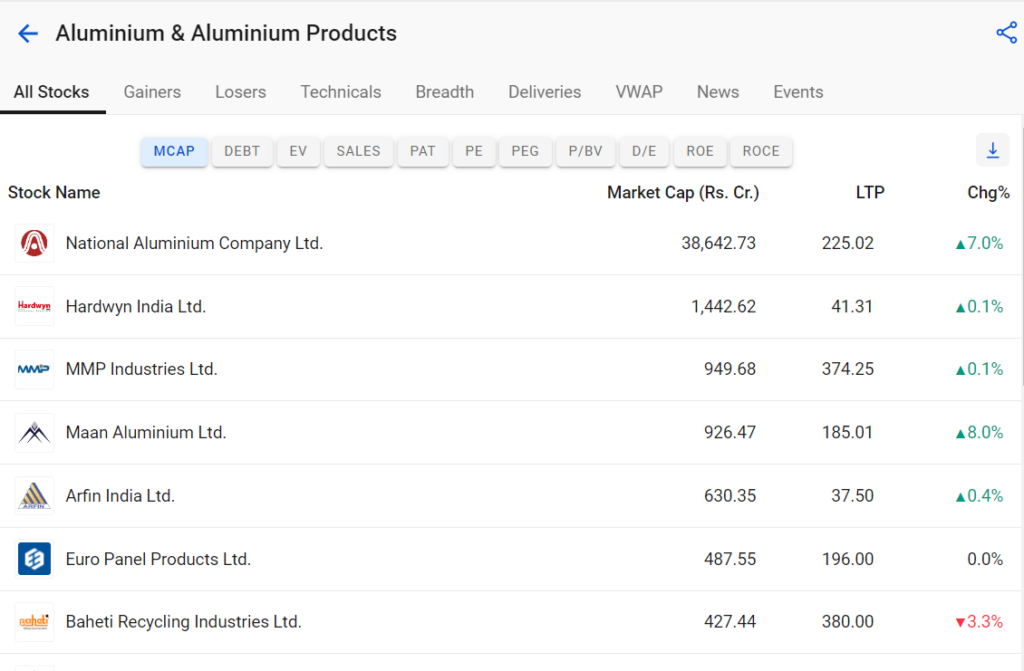
Task: Click the page title Aluminium & Aluminium Products
Action: [x=226, y=33]
